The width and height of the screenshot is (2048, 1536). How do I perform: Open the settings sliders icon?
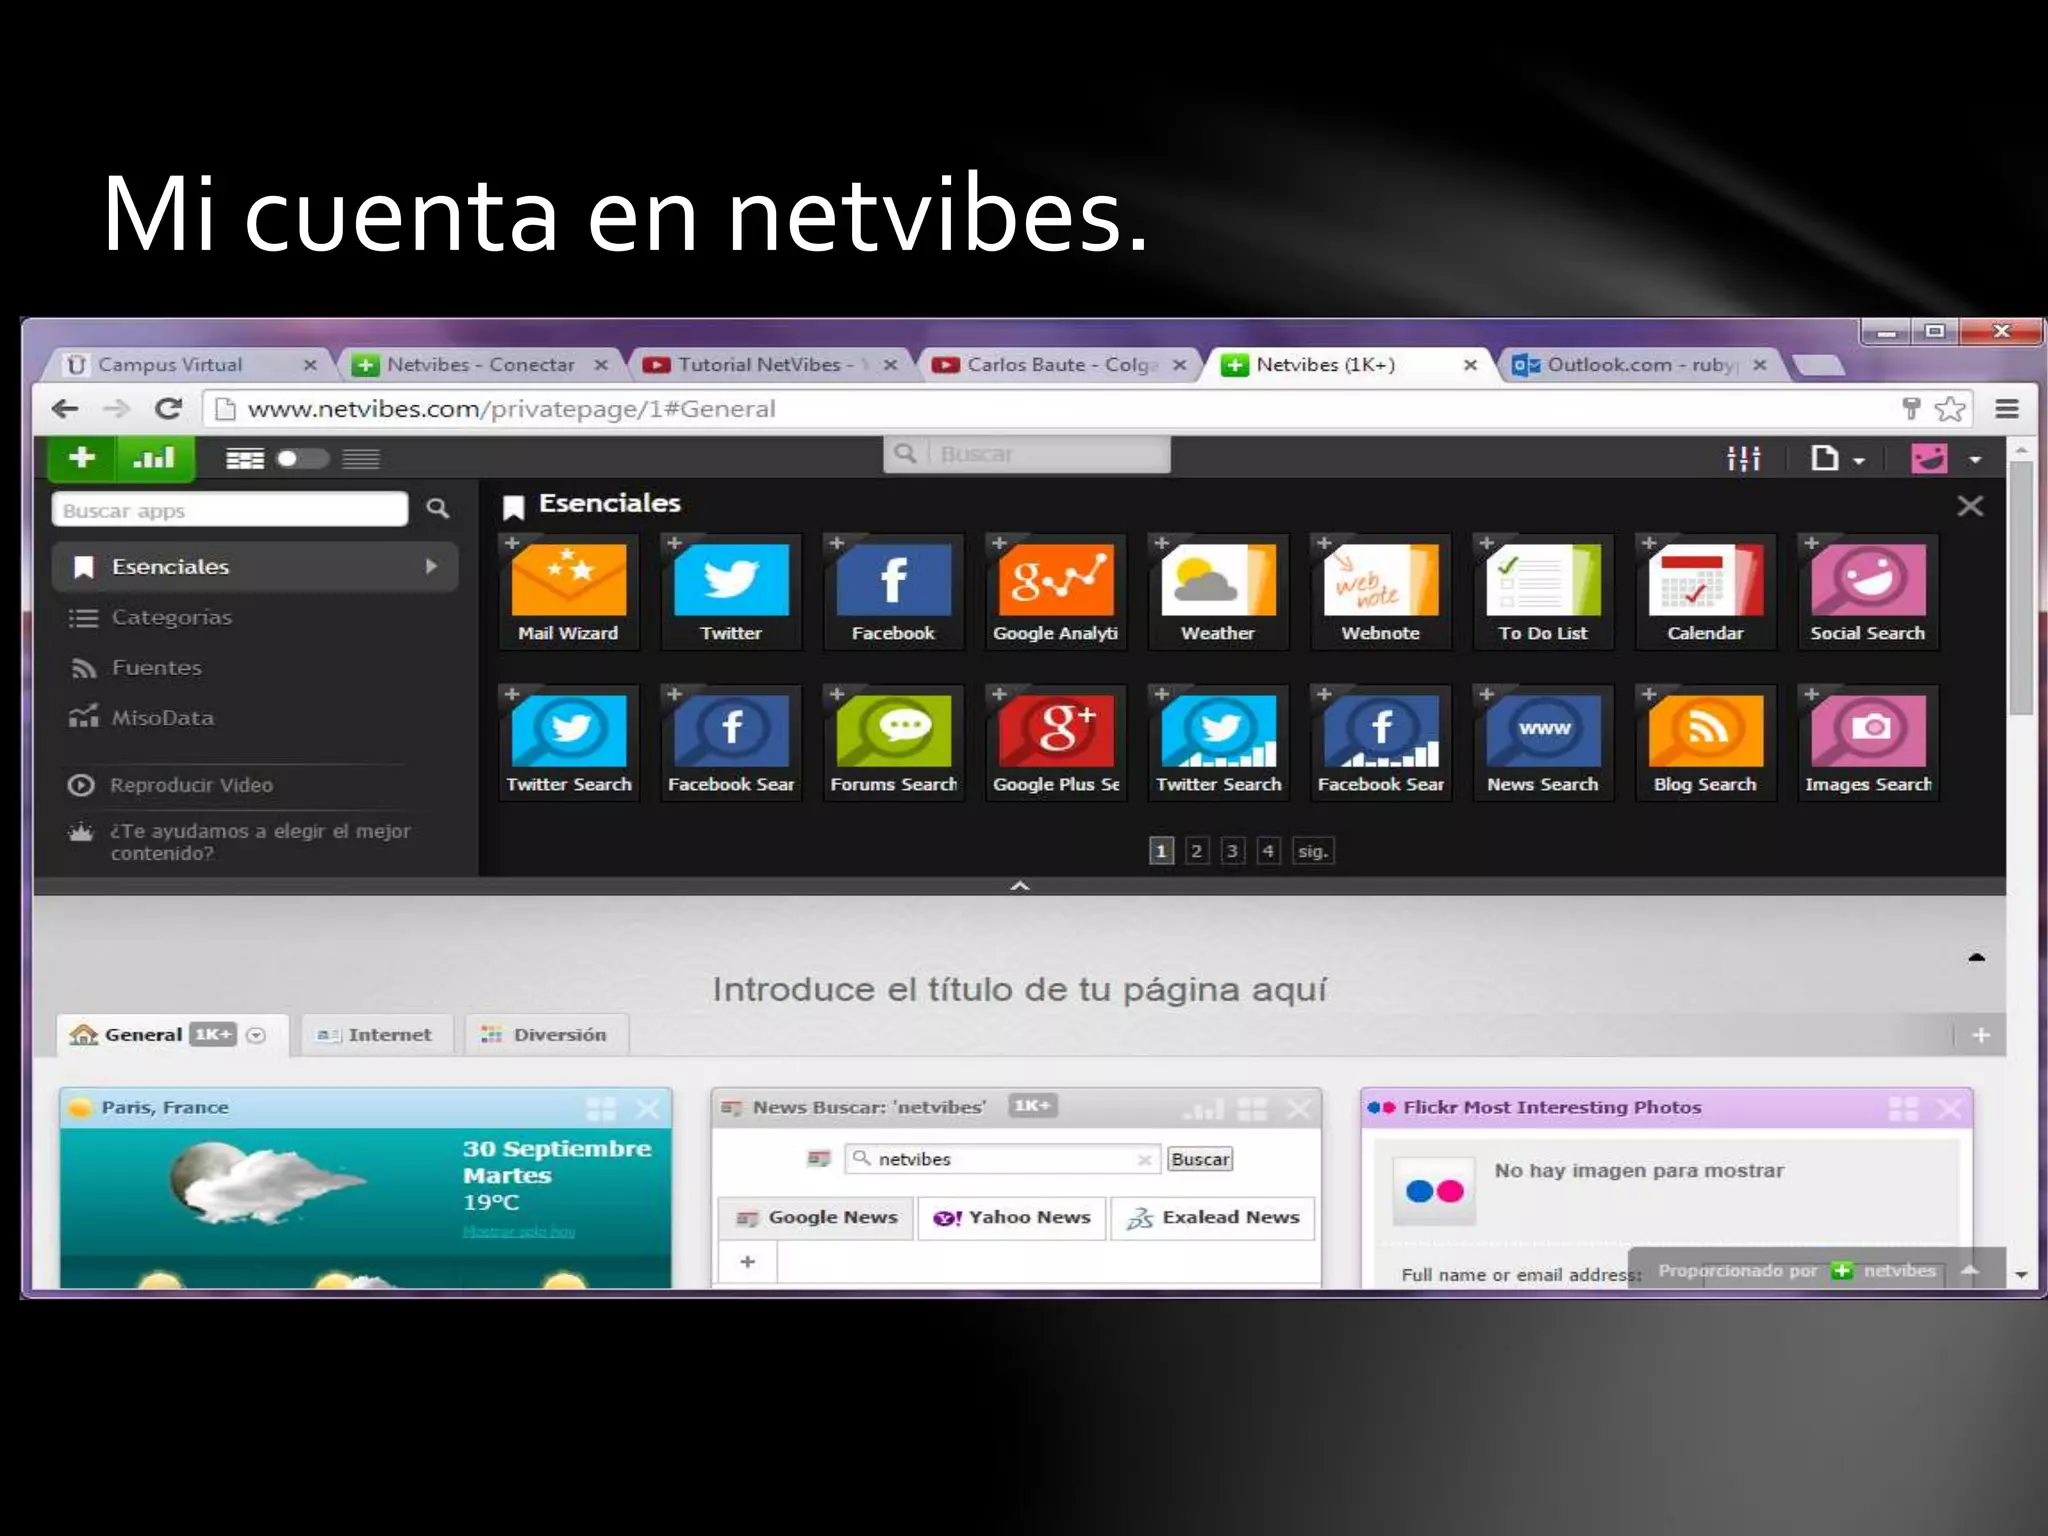(1743, 459)
